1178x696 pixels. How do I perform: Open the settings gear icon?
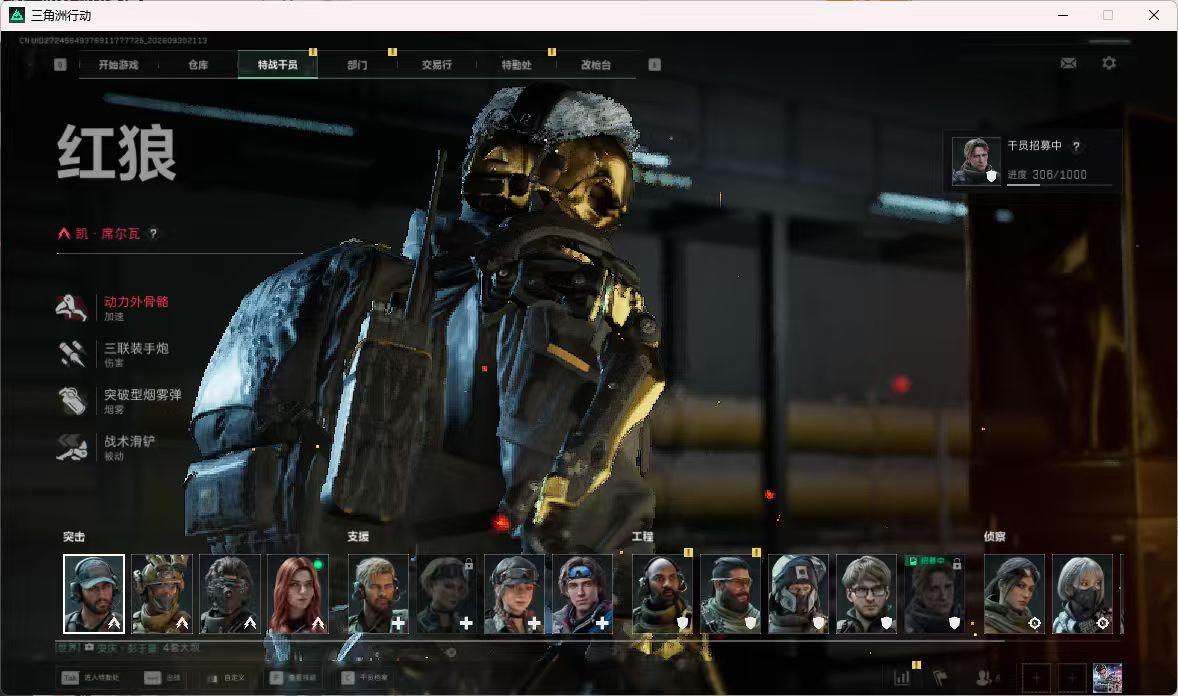click(1109, 63)
